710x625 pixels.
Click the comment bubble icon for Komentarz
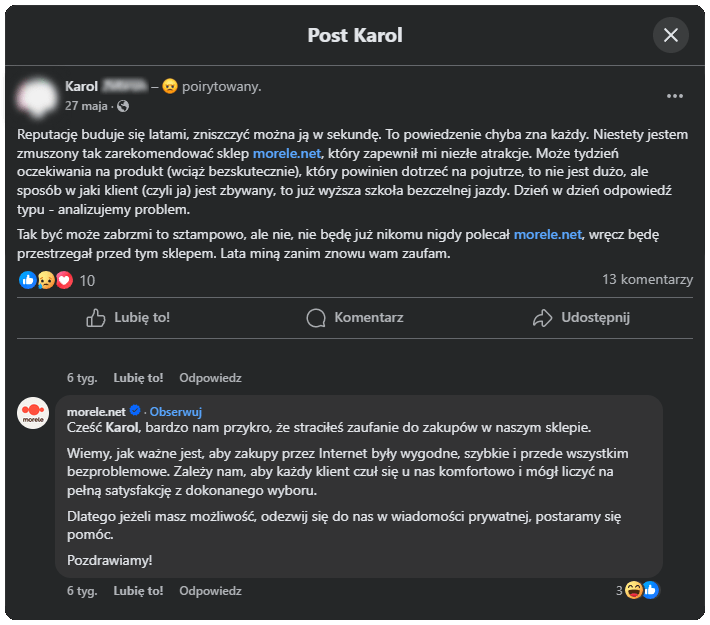tap(316, 318)
